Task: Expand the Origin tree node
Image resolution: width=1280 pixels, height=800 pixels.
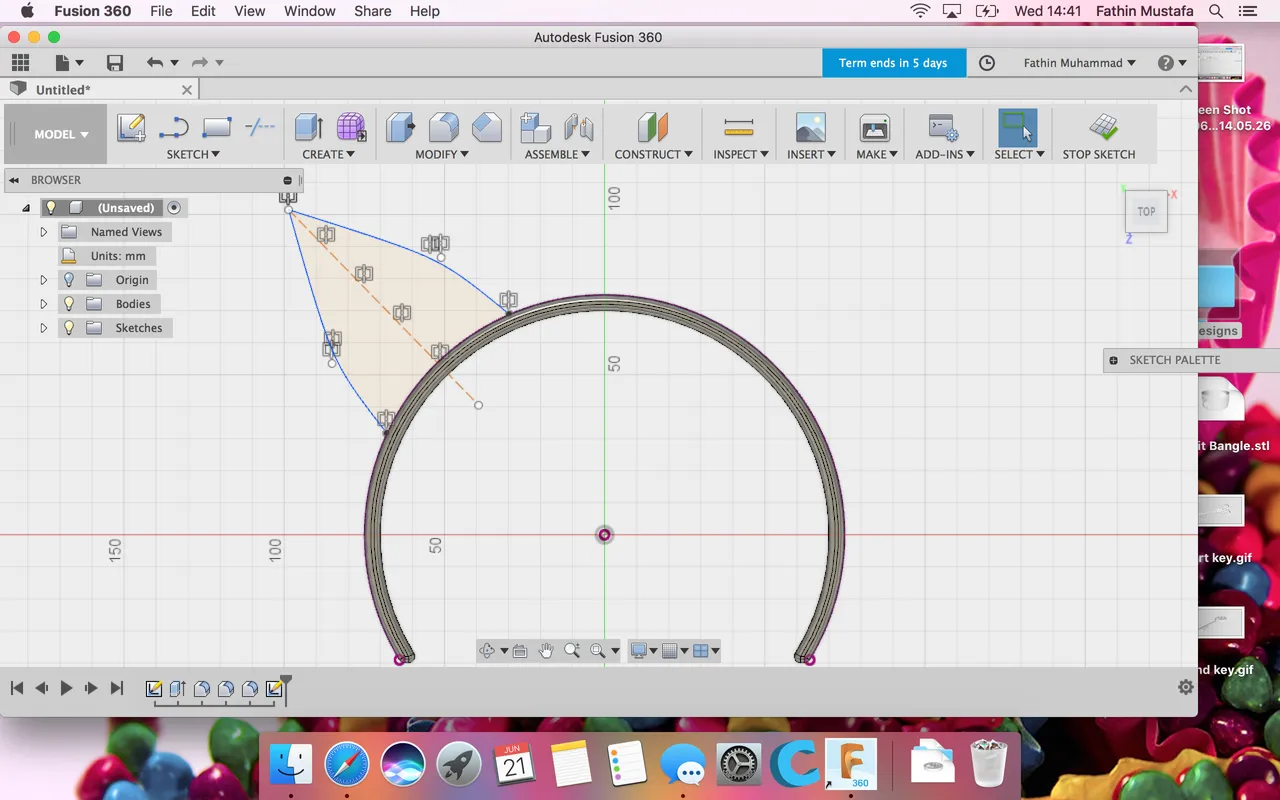Action: click(43, 280)
